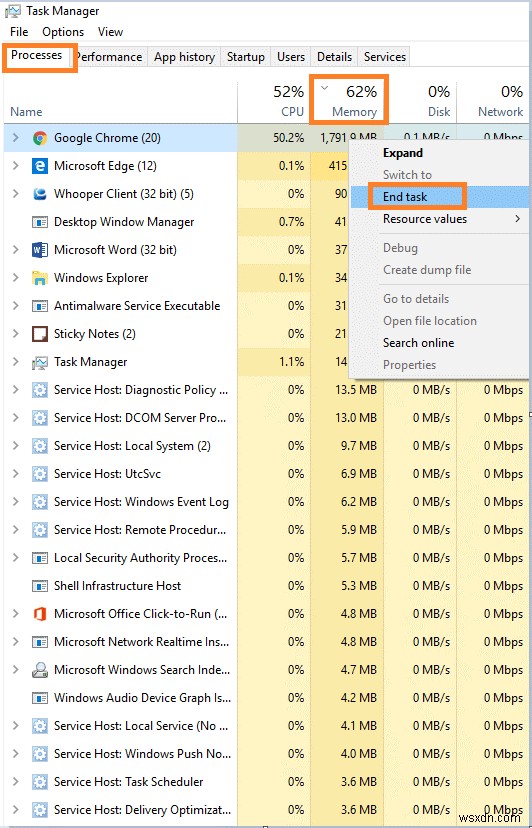Click the Task Manager process row icon
This screenshot has height=828, width=532.
click(x=40, y=362)
